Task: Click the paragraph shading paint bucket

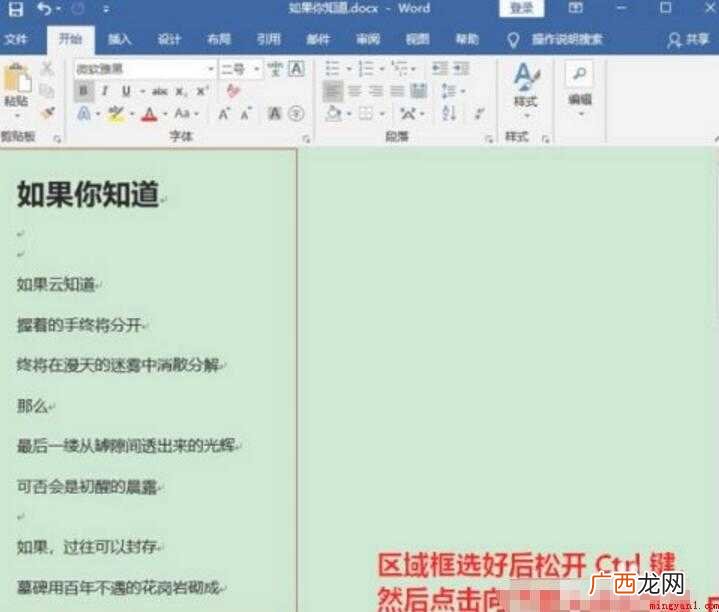Action: tap(334, 113)
